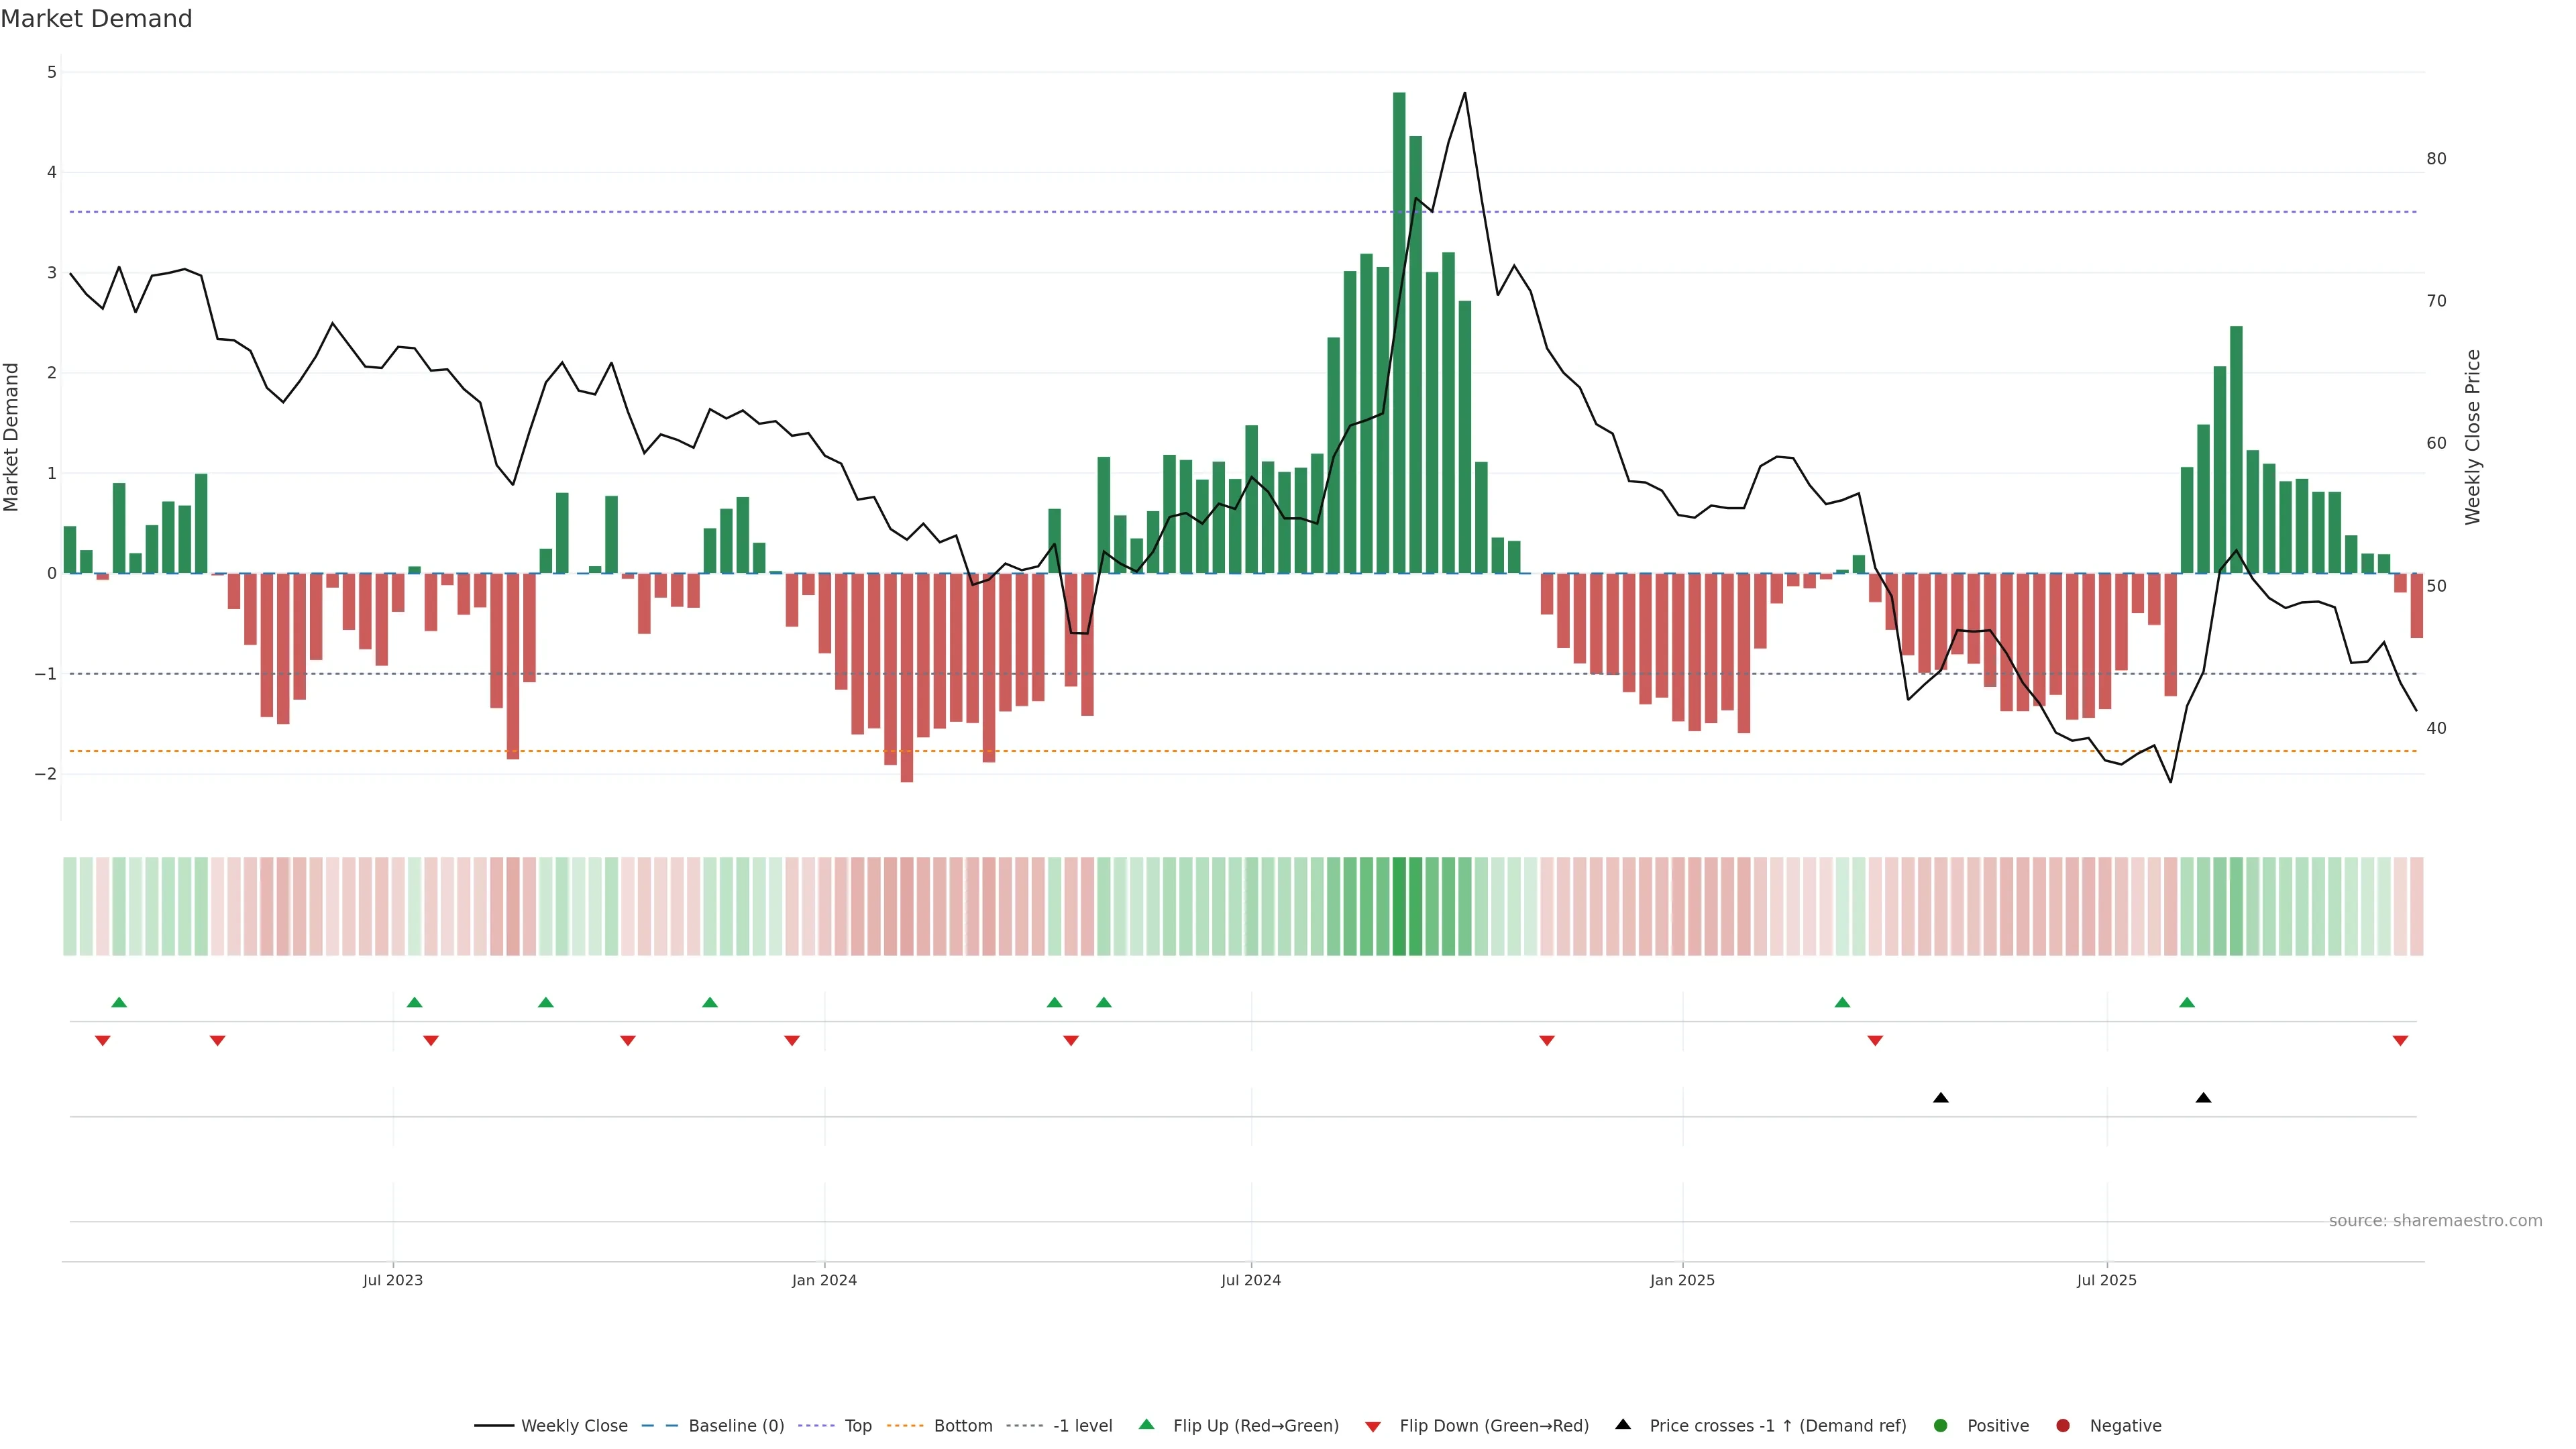Click the darkest green heatmap cell

click(1399, 906)
